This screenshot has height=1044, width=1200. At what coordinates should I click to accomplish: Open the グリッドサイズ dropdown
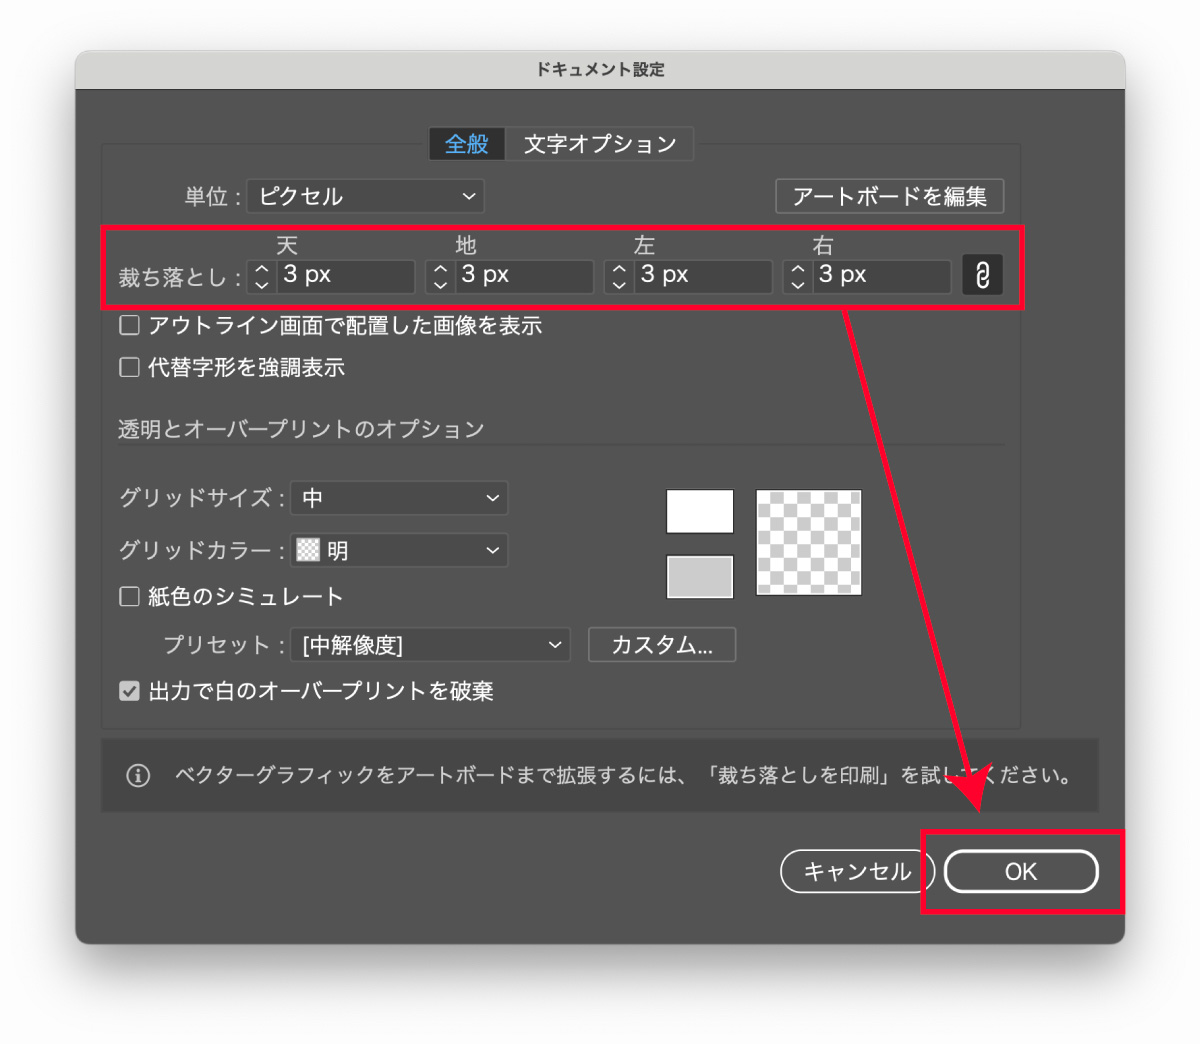pos(400,498)
